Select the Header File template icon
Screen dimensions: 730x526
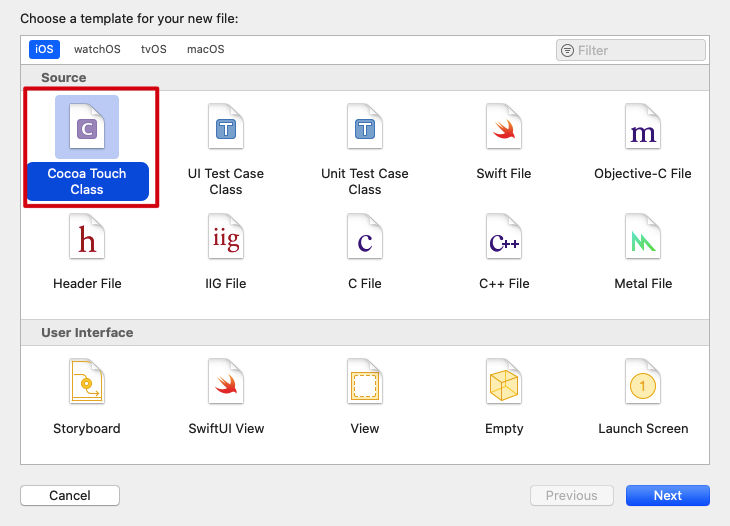[x=87, y=237]
